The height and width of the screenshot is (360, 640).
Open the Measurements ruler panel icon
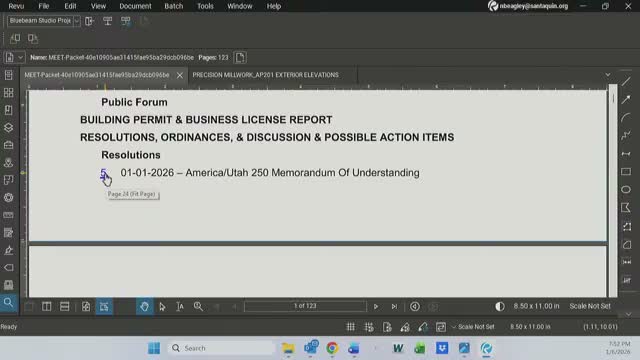coord(8,215)
